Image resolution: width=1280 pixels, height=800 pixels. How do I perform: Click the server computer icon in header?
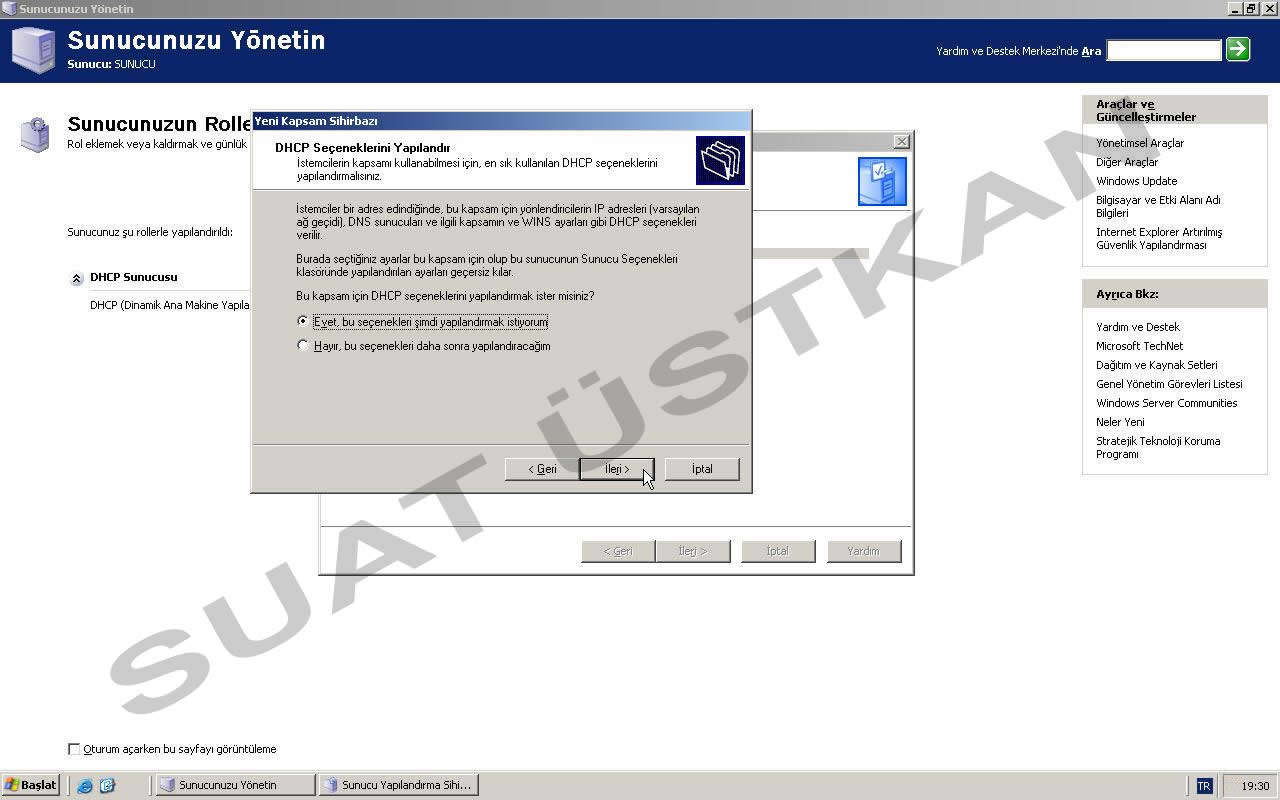(33, 50)
